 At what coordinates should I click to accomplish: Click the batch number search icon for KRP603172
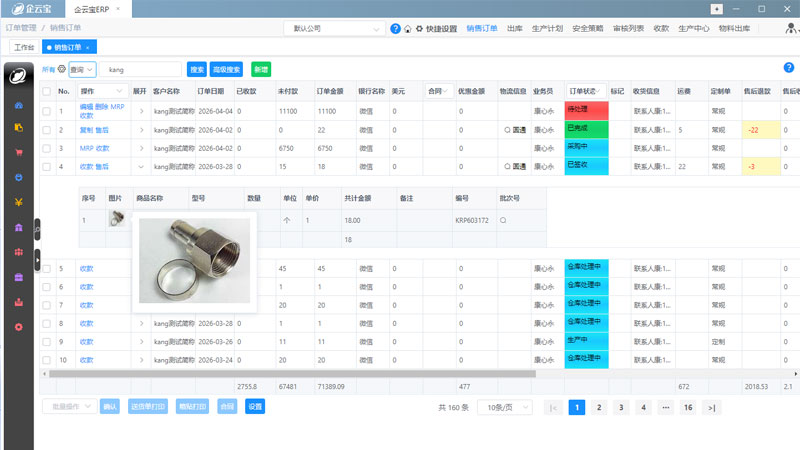tap(503, 220)
